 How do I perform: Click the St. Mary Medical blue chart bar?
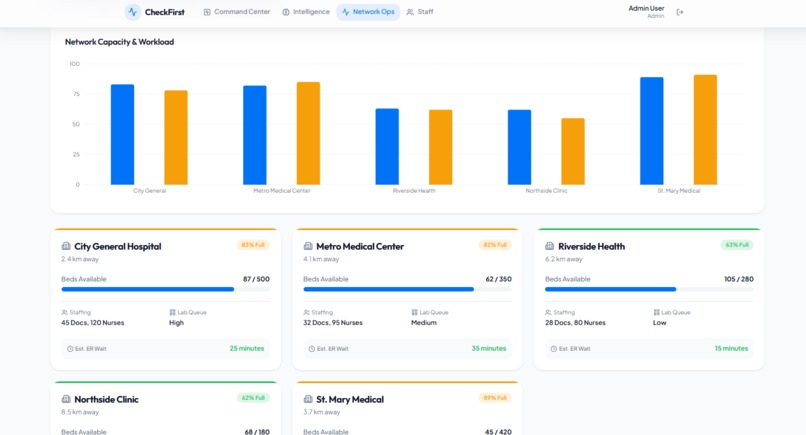click(652, 131)
